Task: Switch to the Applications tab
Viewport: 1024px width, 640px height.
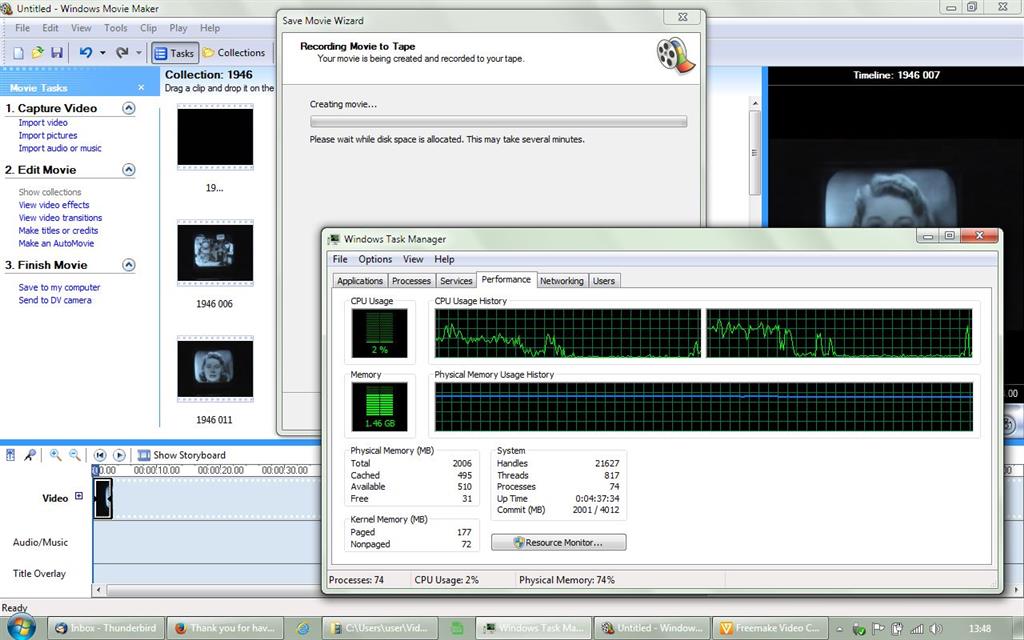Action: [x=359, y=281]
